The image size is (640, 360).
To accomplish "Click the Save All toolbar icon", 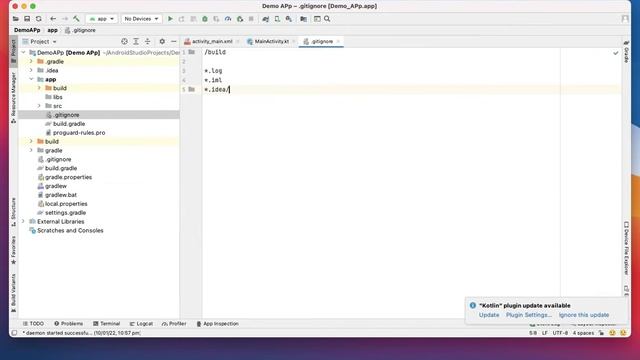I will tap(27, 19).
